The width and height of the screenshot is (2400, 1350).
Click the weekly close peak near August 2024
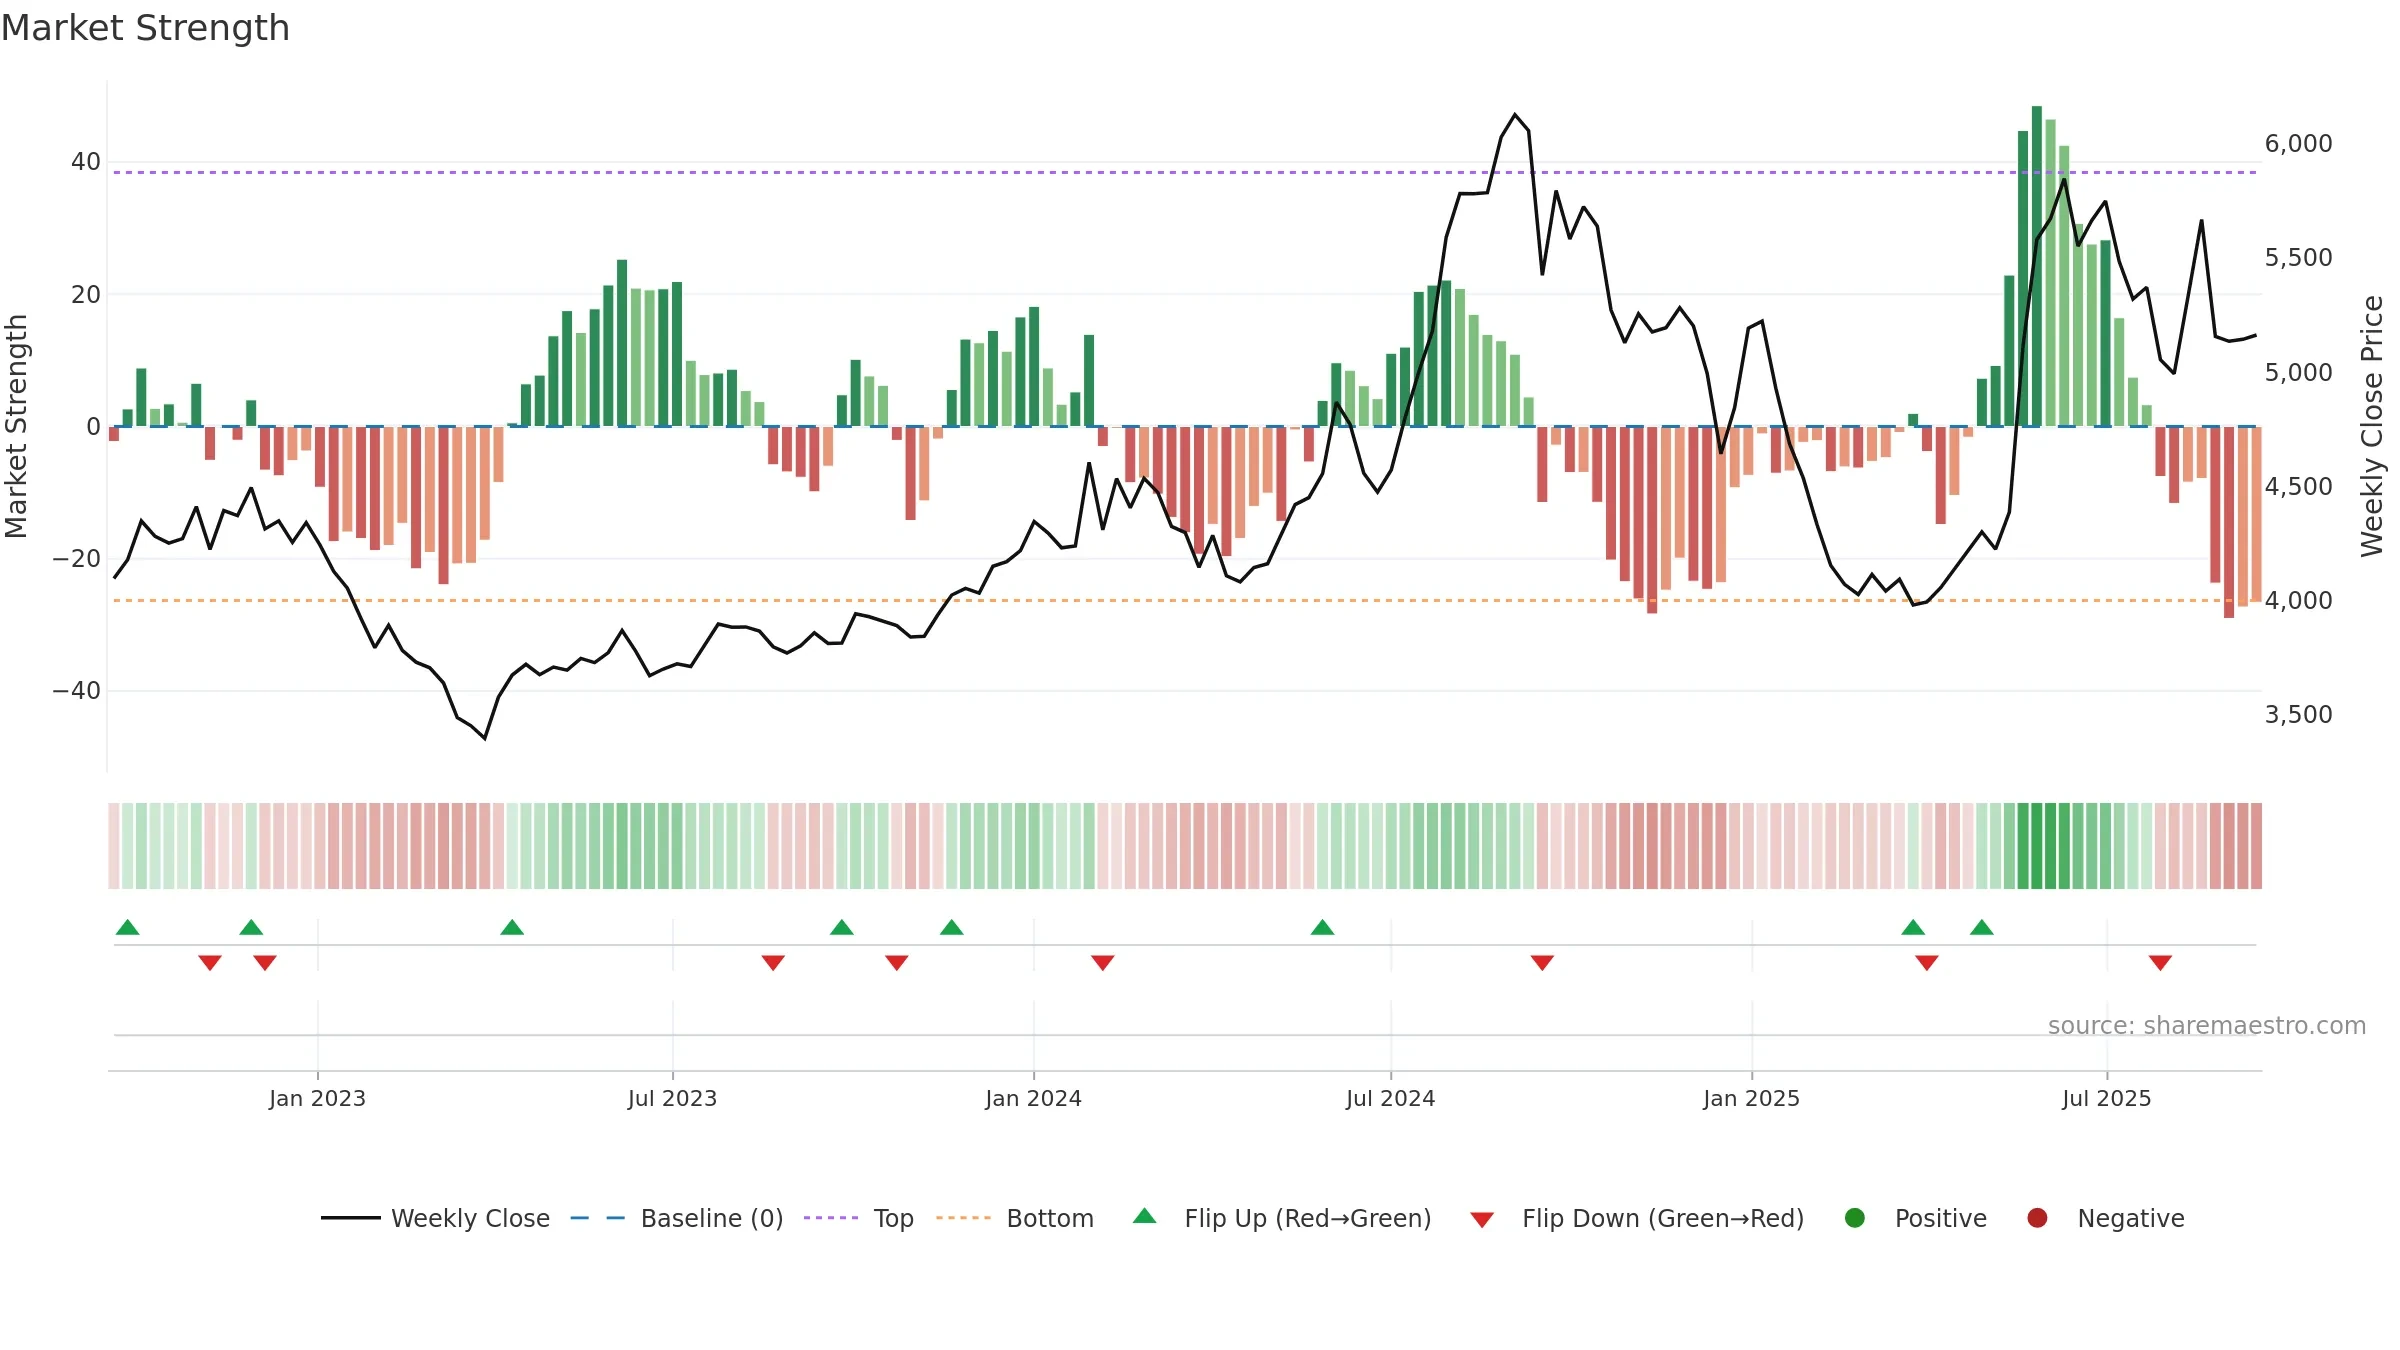click(1515, 115)
